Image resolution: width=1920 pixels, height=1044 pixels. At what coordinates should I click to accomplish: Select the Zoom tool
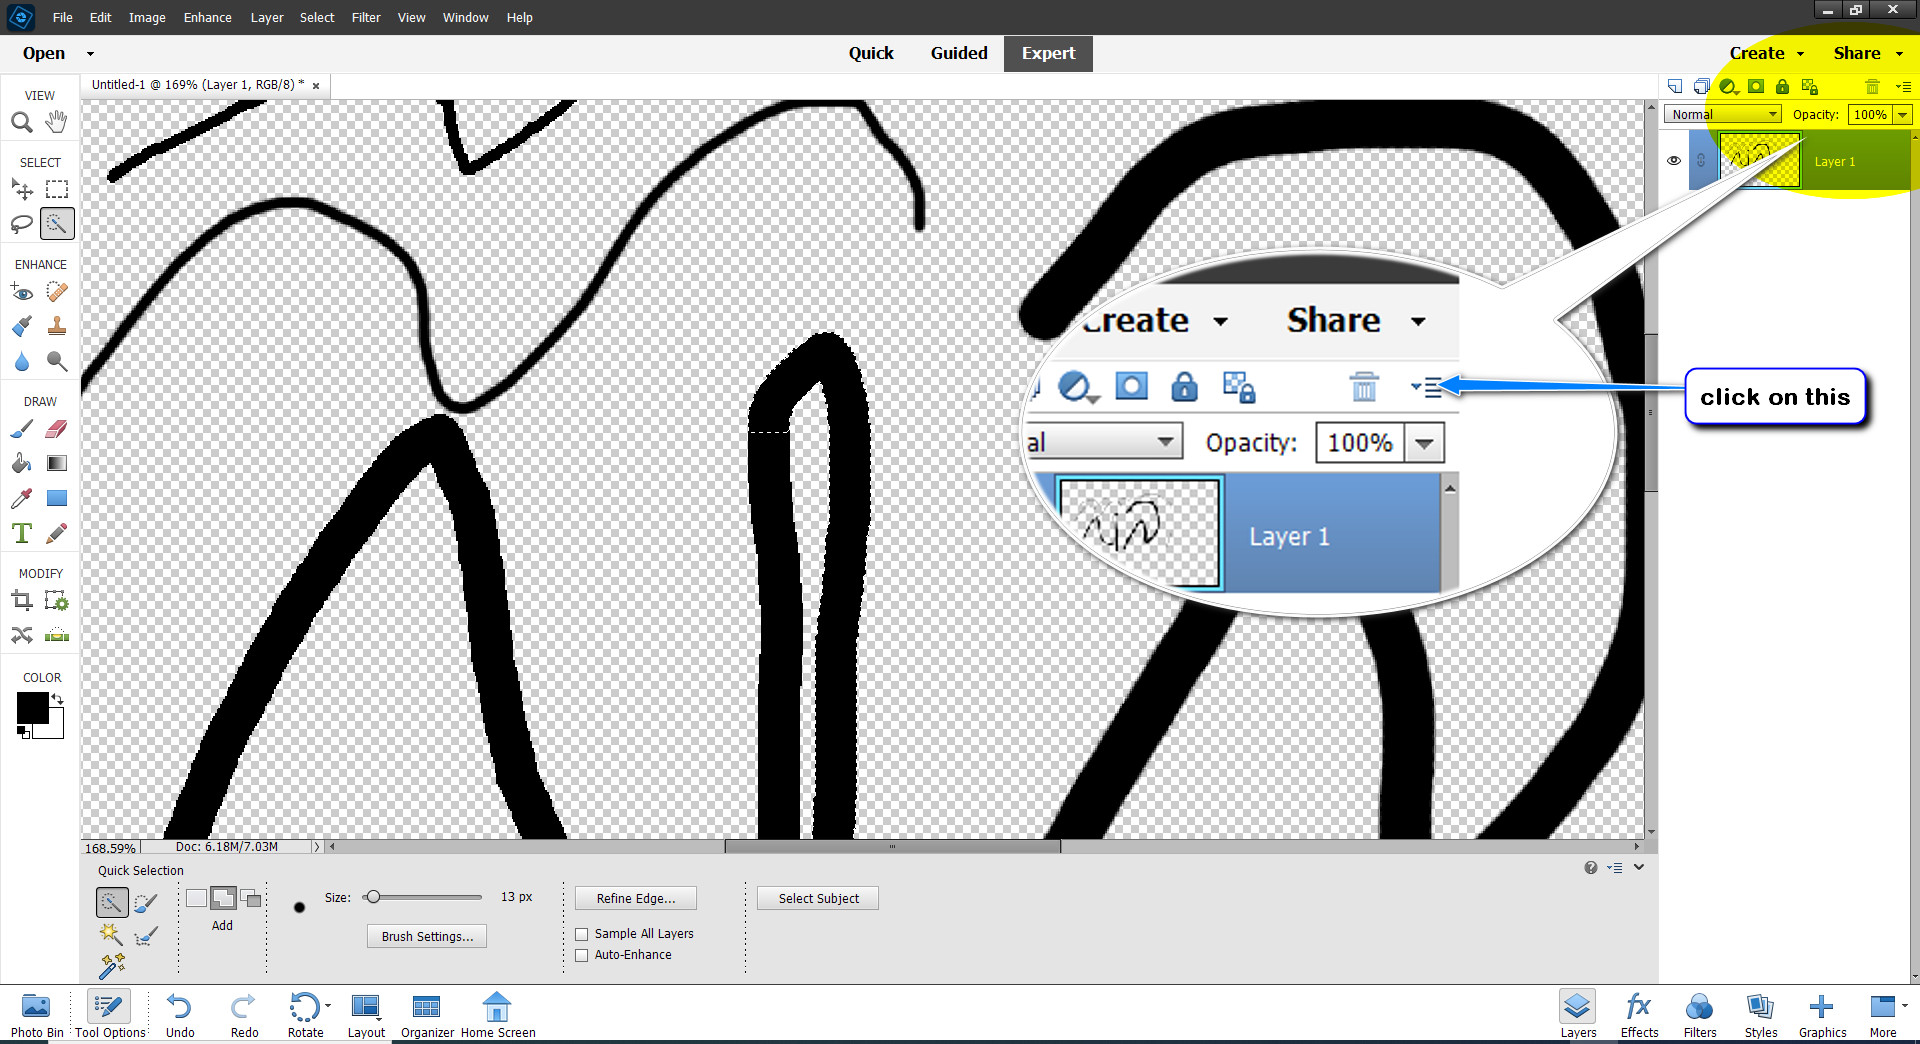22,122
